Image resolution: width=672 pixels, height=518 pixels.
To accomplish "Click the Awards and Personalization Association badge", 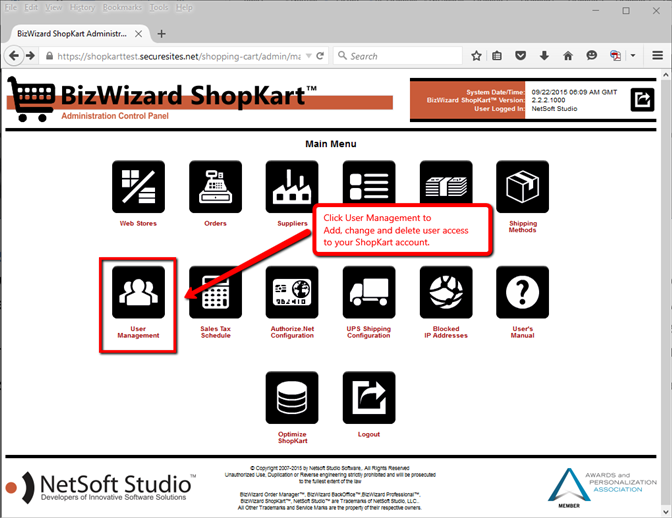I will 602,488.
